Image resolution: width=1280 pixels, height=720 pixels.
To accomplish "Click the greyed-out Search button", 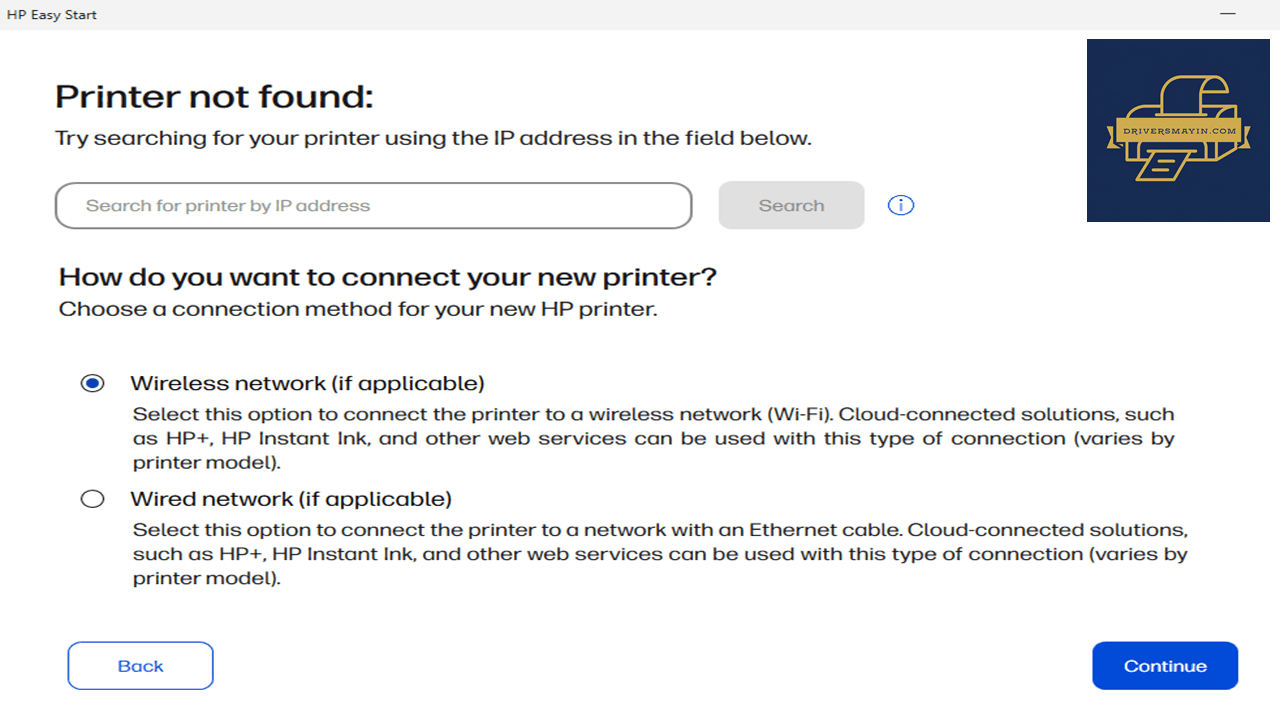I will tap(791, 205).
